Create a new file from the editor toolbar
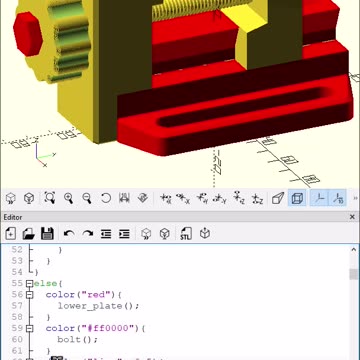360x360 pixels. [x=11, y=234]
